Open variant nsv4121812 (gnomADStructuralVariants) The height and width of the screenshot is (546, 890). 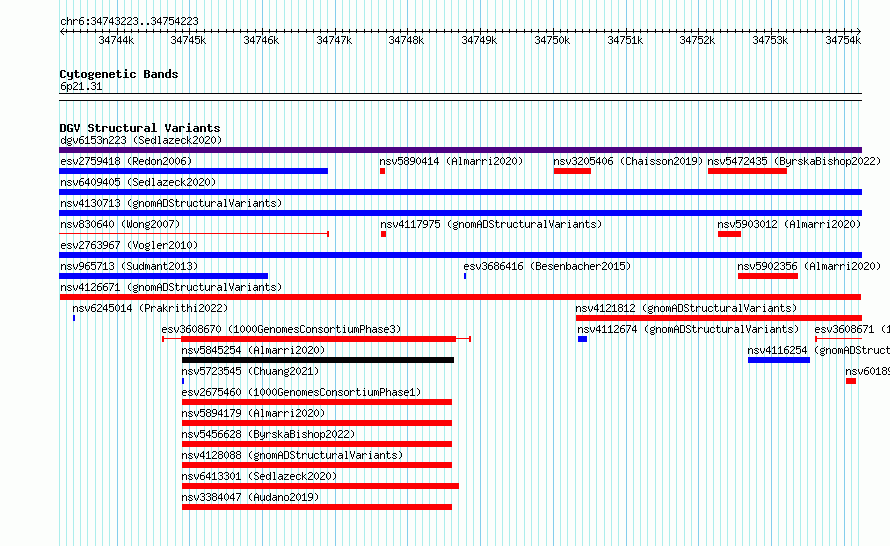coord(686,308)
